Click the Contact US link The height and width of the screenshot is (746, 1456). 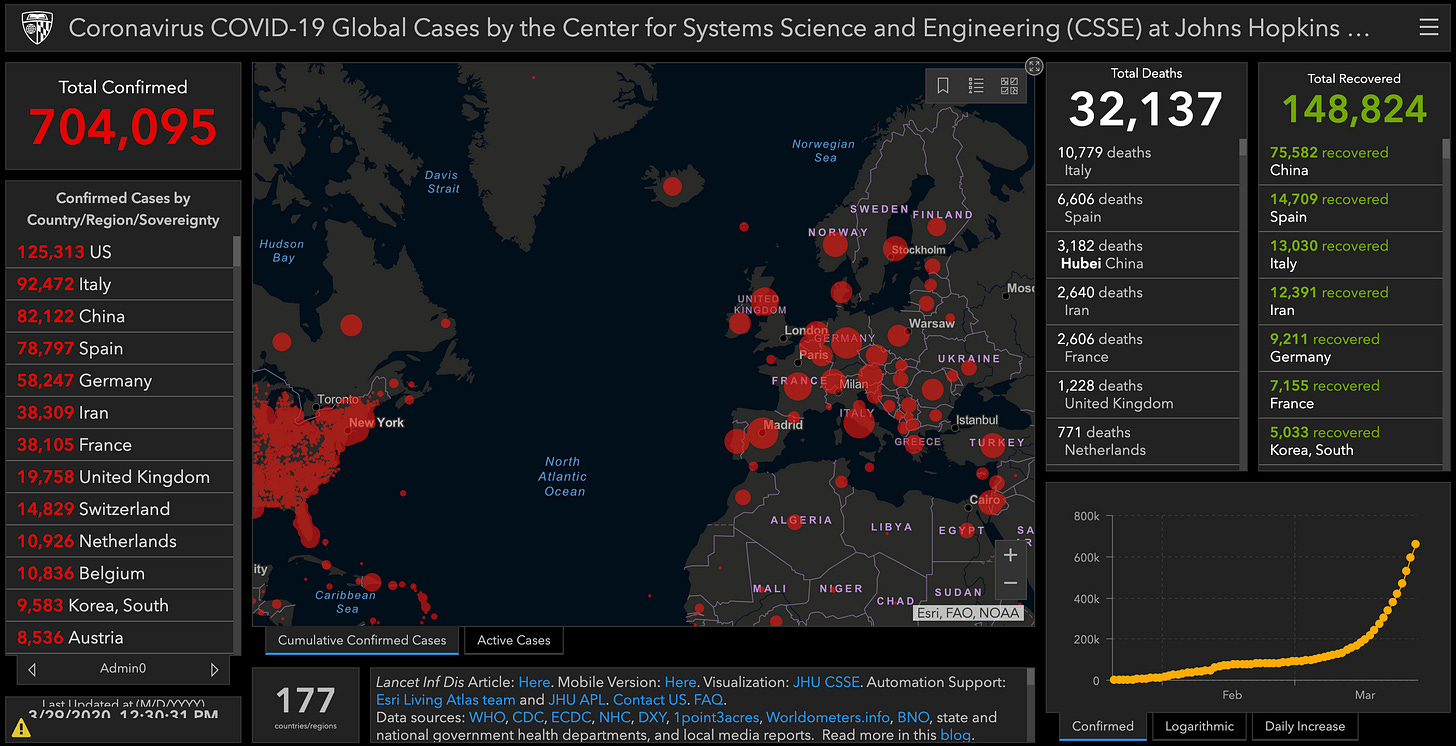[x=650, y=700]
